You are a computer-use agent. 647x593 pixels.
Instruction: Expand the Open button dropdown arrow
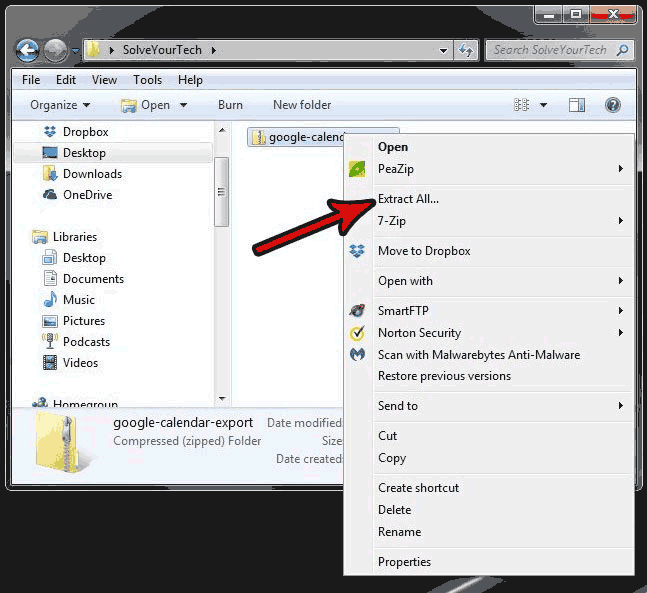coord(183,105)
